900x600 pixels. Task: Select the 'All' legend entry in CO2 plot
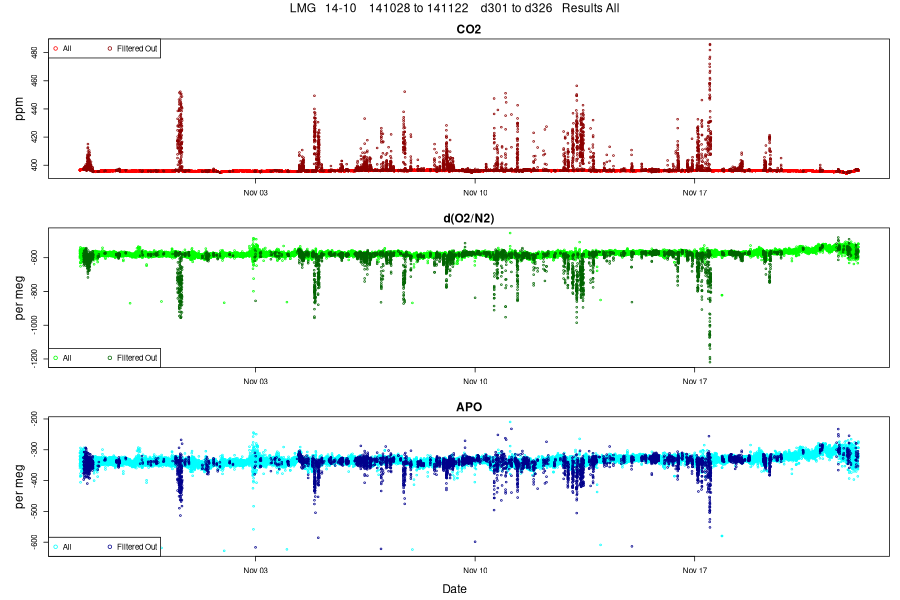62,48
